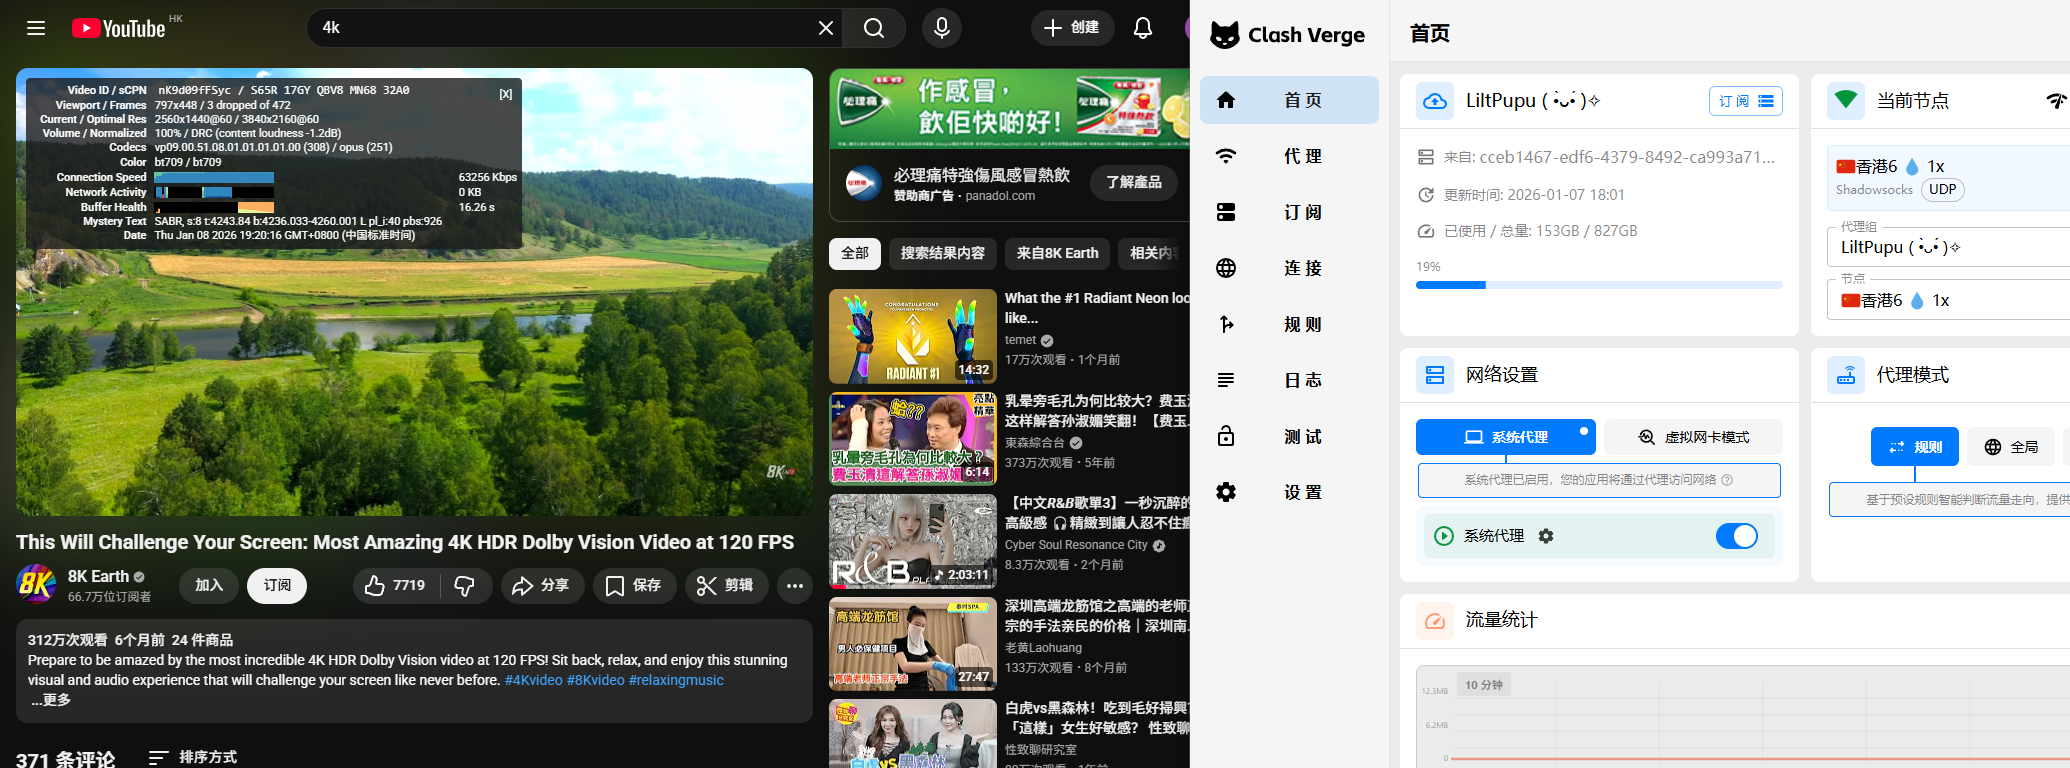Open the video's more actions ellipsis
Screen dimensions: 2070x768
795,586
